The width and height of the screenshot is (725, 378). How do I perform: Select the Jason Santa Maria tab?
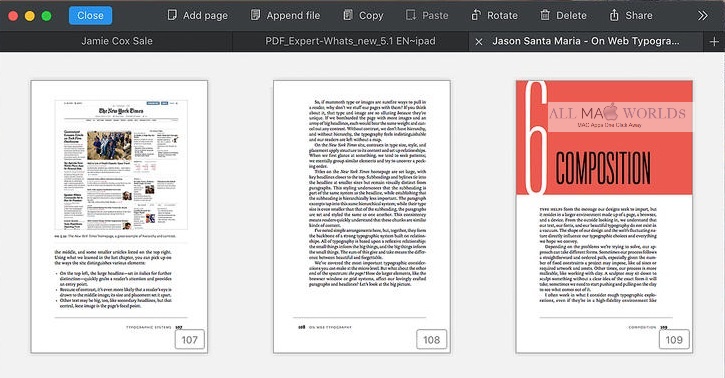[586, 41]
